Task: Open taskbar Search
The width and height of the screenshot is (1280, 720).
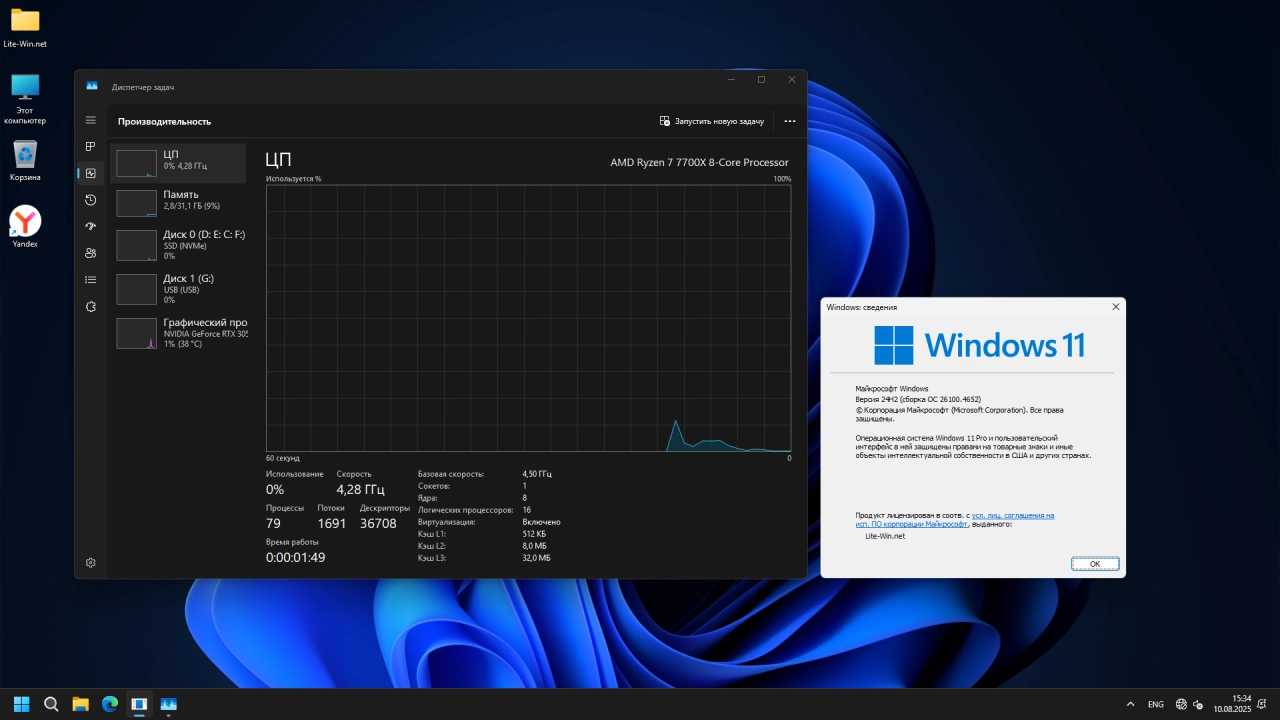Action: click(x=51, y=704)
